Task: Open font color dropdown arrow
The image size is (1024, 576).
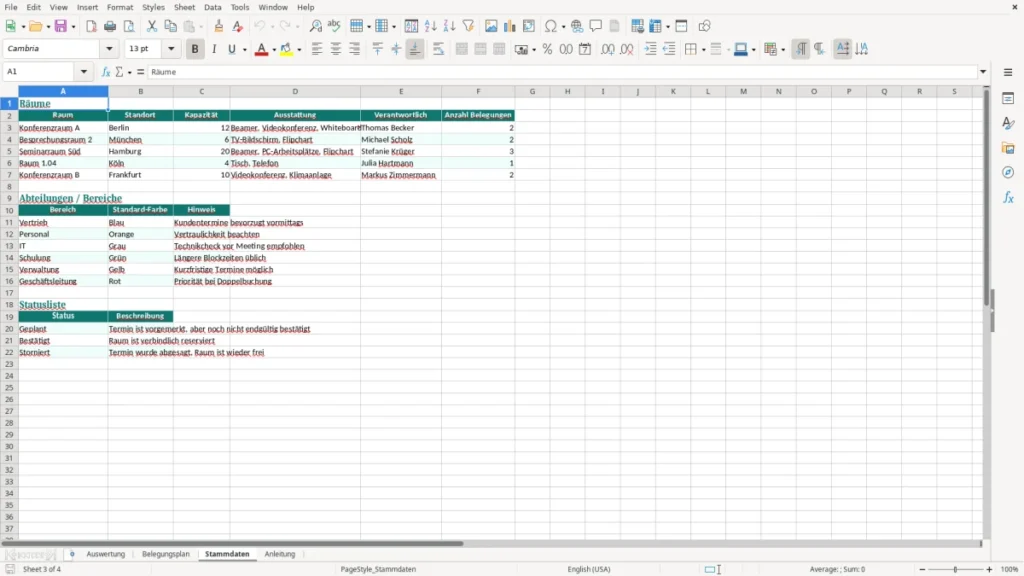Action: (x=274, y=49)
